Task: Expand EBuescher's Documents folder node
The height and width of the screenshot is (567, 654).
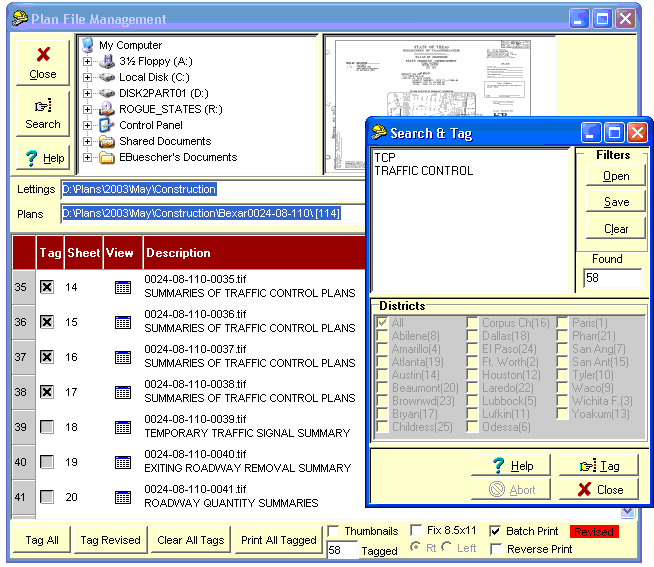Action: coord(88,157)
